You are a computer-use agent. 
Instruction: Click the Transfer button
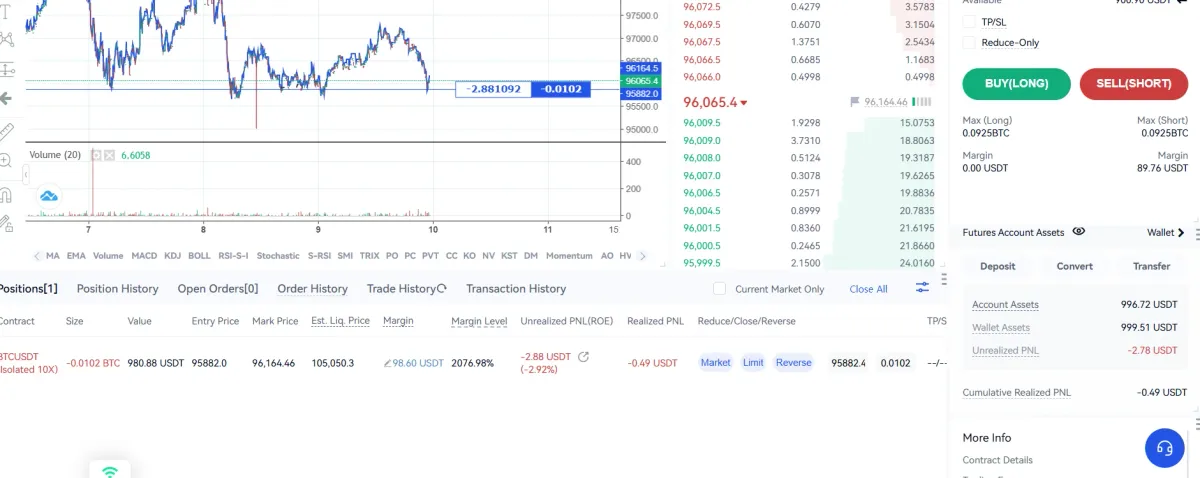click(x=1151, y=266)
